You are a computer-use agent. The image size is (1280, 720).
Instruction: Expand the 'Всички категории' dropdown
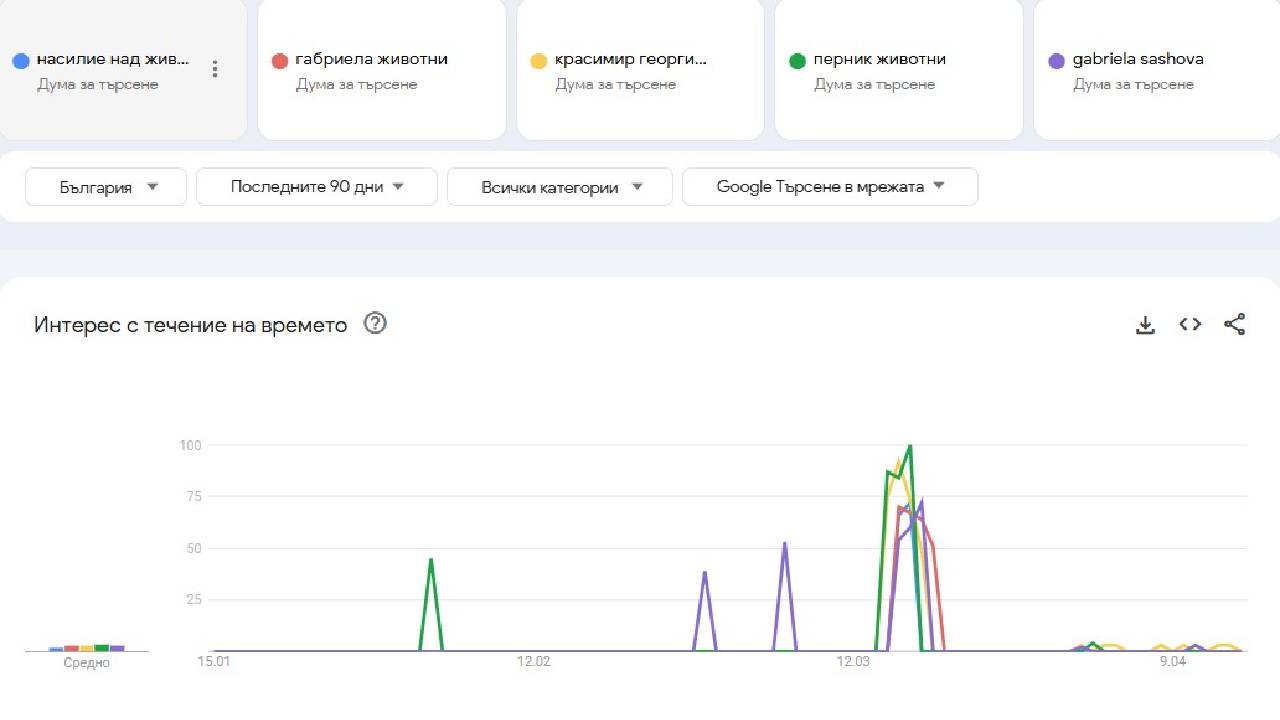tap(559, 187)
